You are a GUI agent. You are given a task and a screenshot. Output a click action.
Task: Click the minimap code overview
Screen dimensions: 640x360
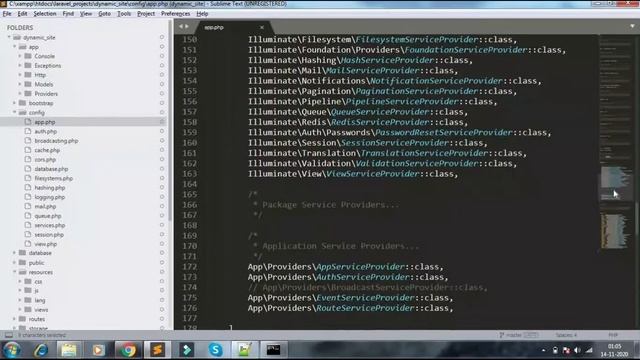click(x=616, y=143)
